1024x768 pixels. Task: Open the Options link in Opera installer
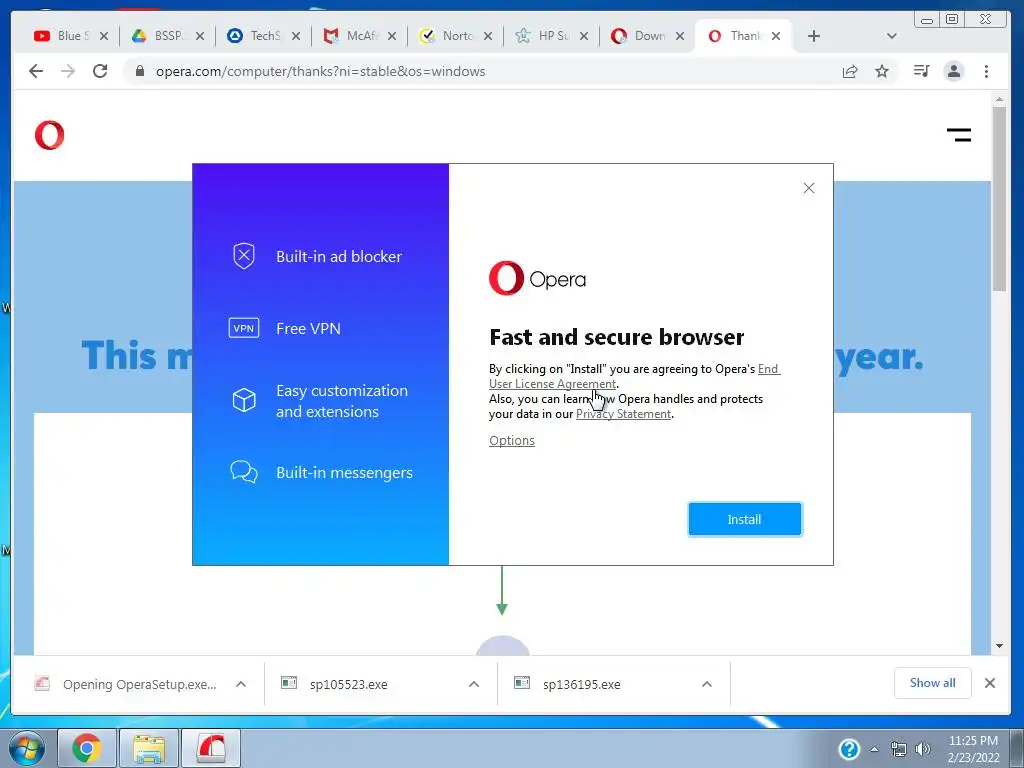click(x=512, y=440)
